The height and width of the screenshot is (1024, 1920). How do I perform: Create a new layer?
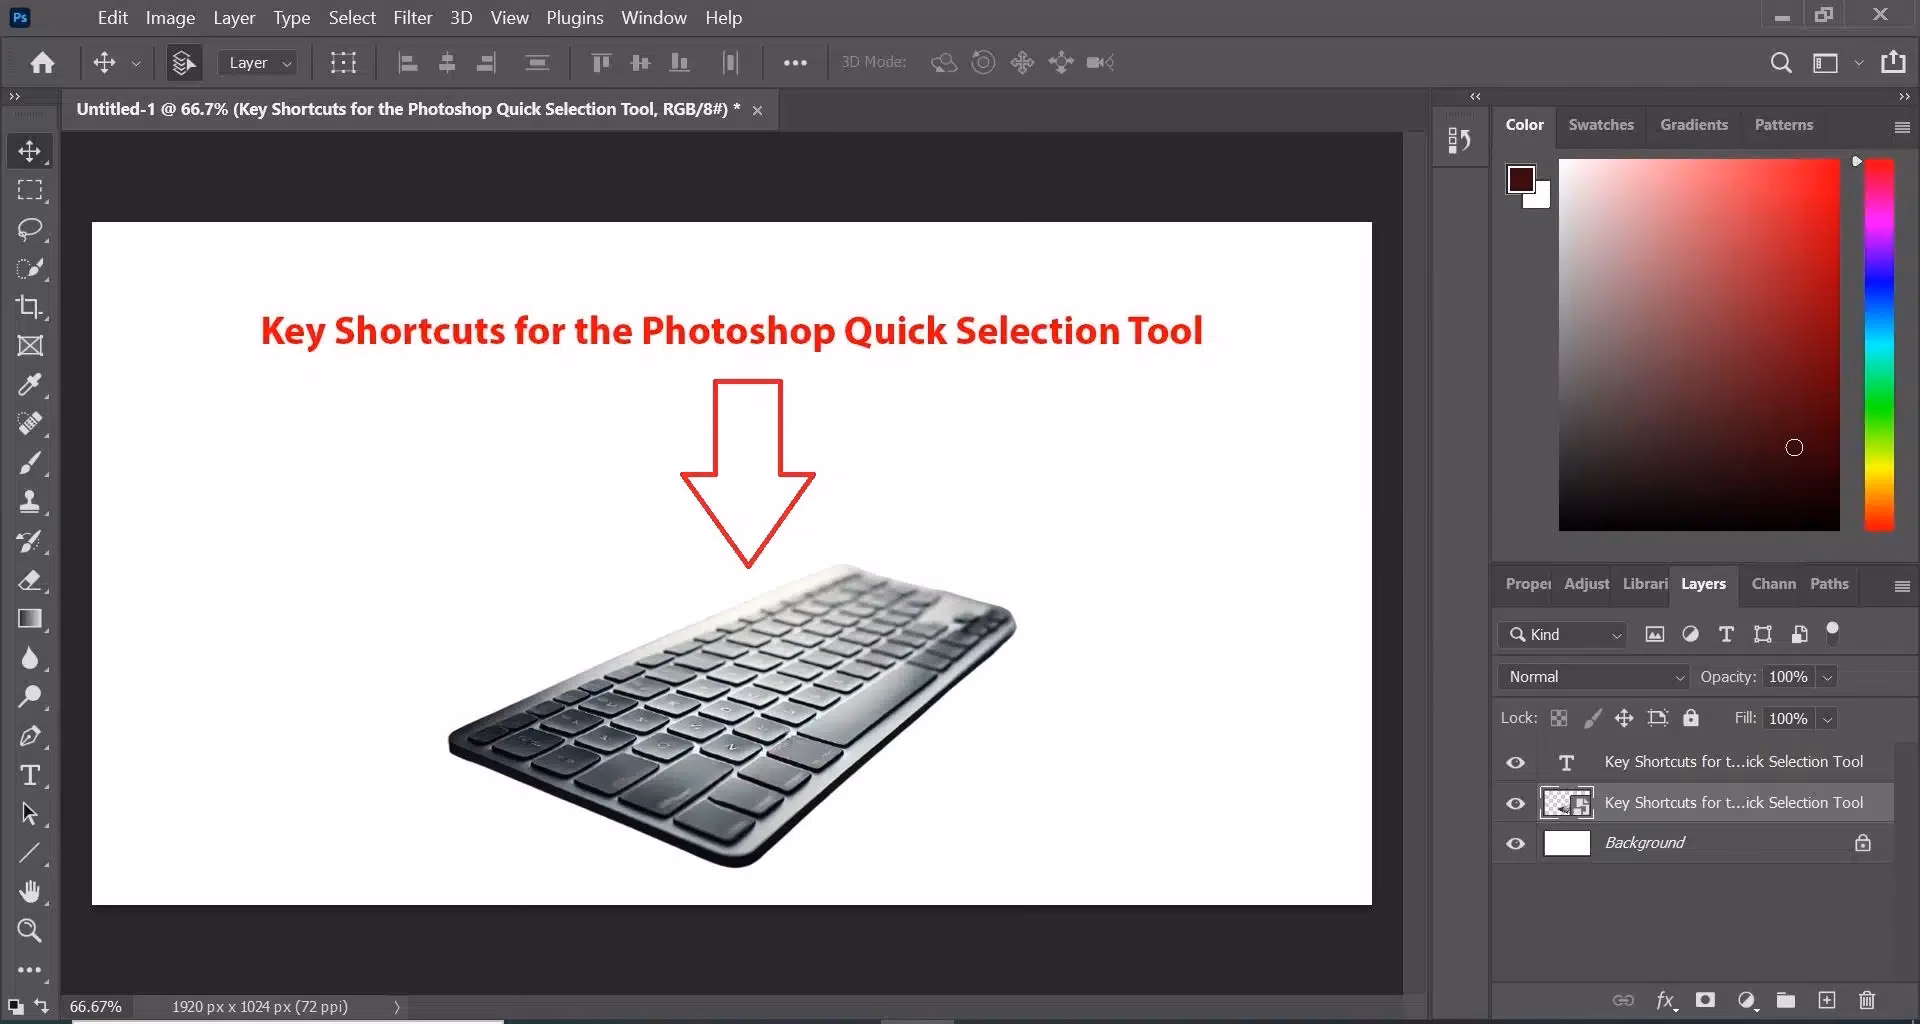click(1827, 1000)
